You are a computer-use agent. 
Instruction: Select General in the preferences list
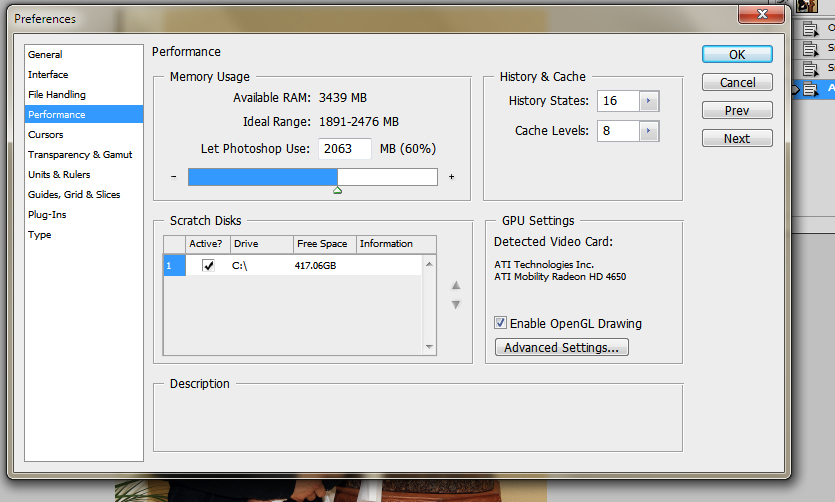point(45,55)
